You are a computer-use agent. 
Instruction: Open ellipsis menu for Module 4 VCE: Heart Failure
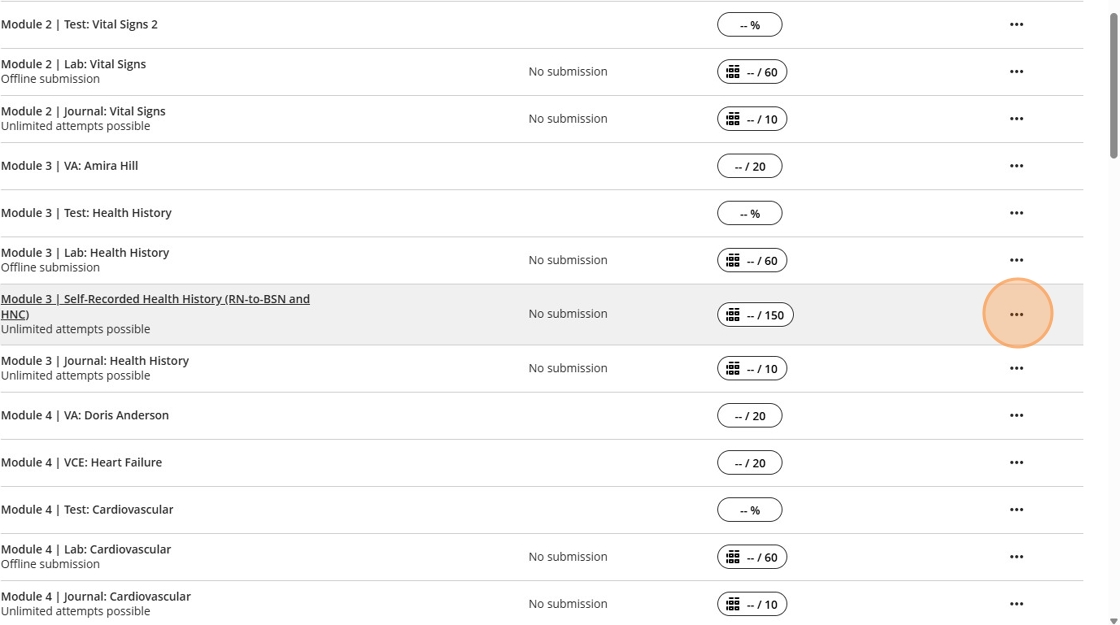pyautogui.click(x=1016, y=463)
